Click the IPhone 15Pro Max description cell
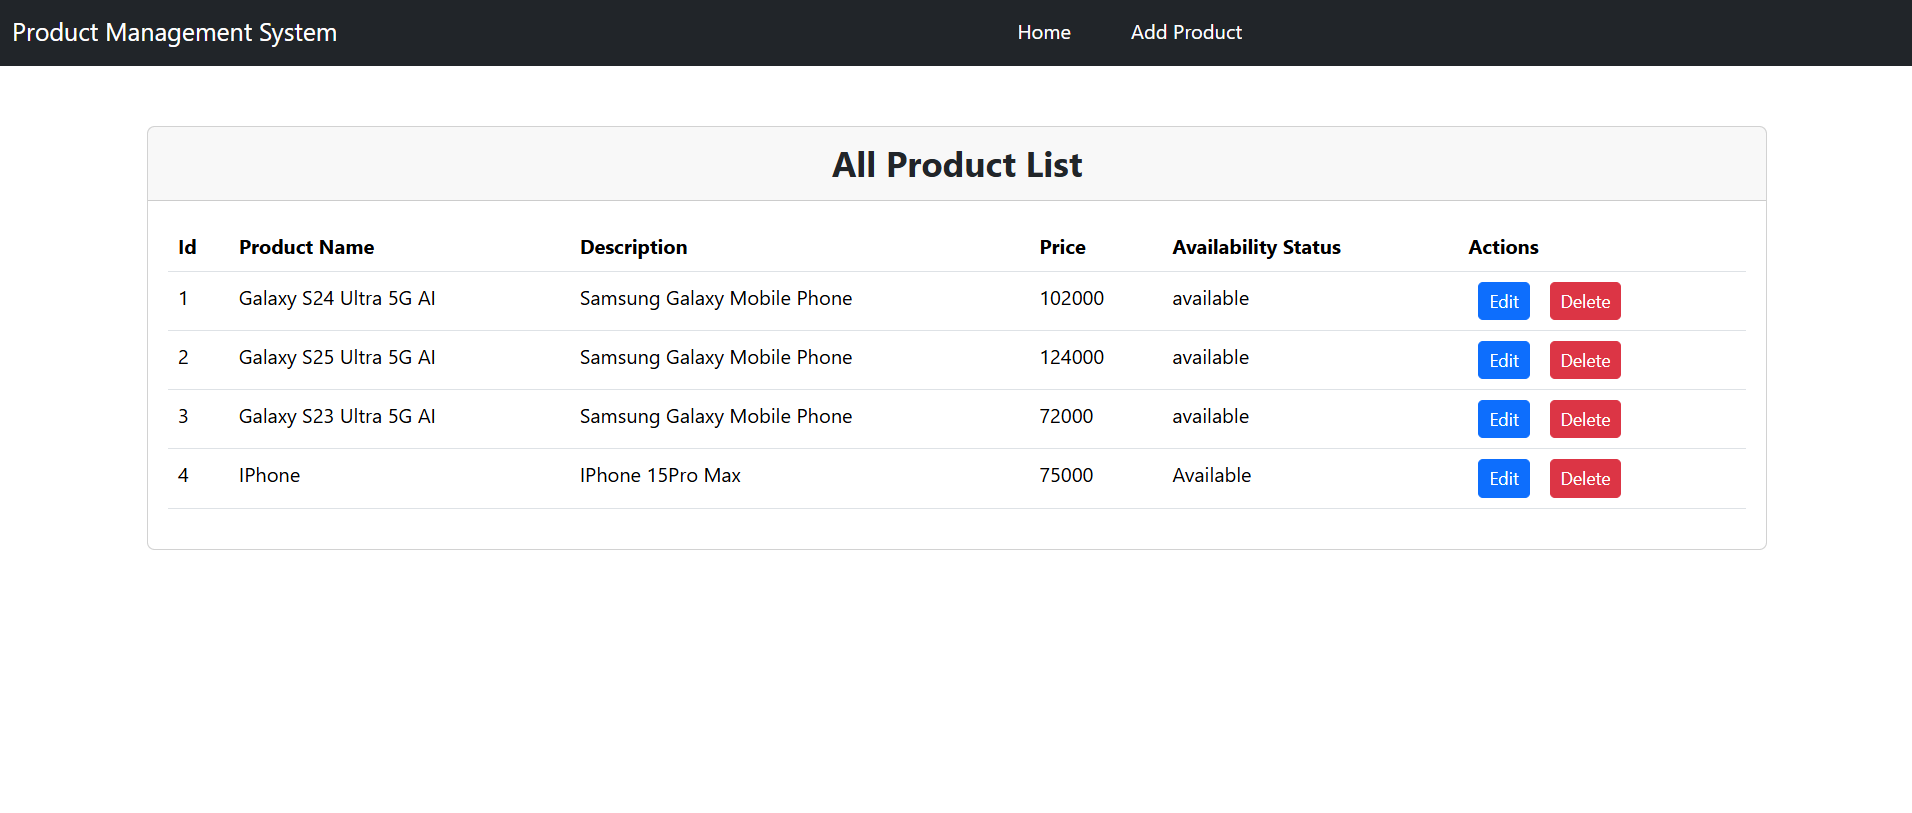1912x813 pixels. coord(660,475)
